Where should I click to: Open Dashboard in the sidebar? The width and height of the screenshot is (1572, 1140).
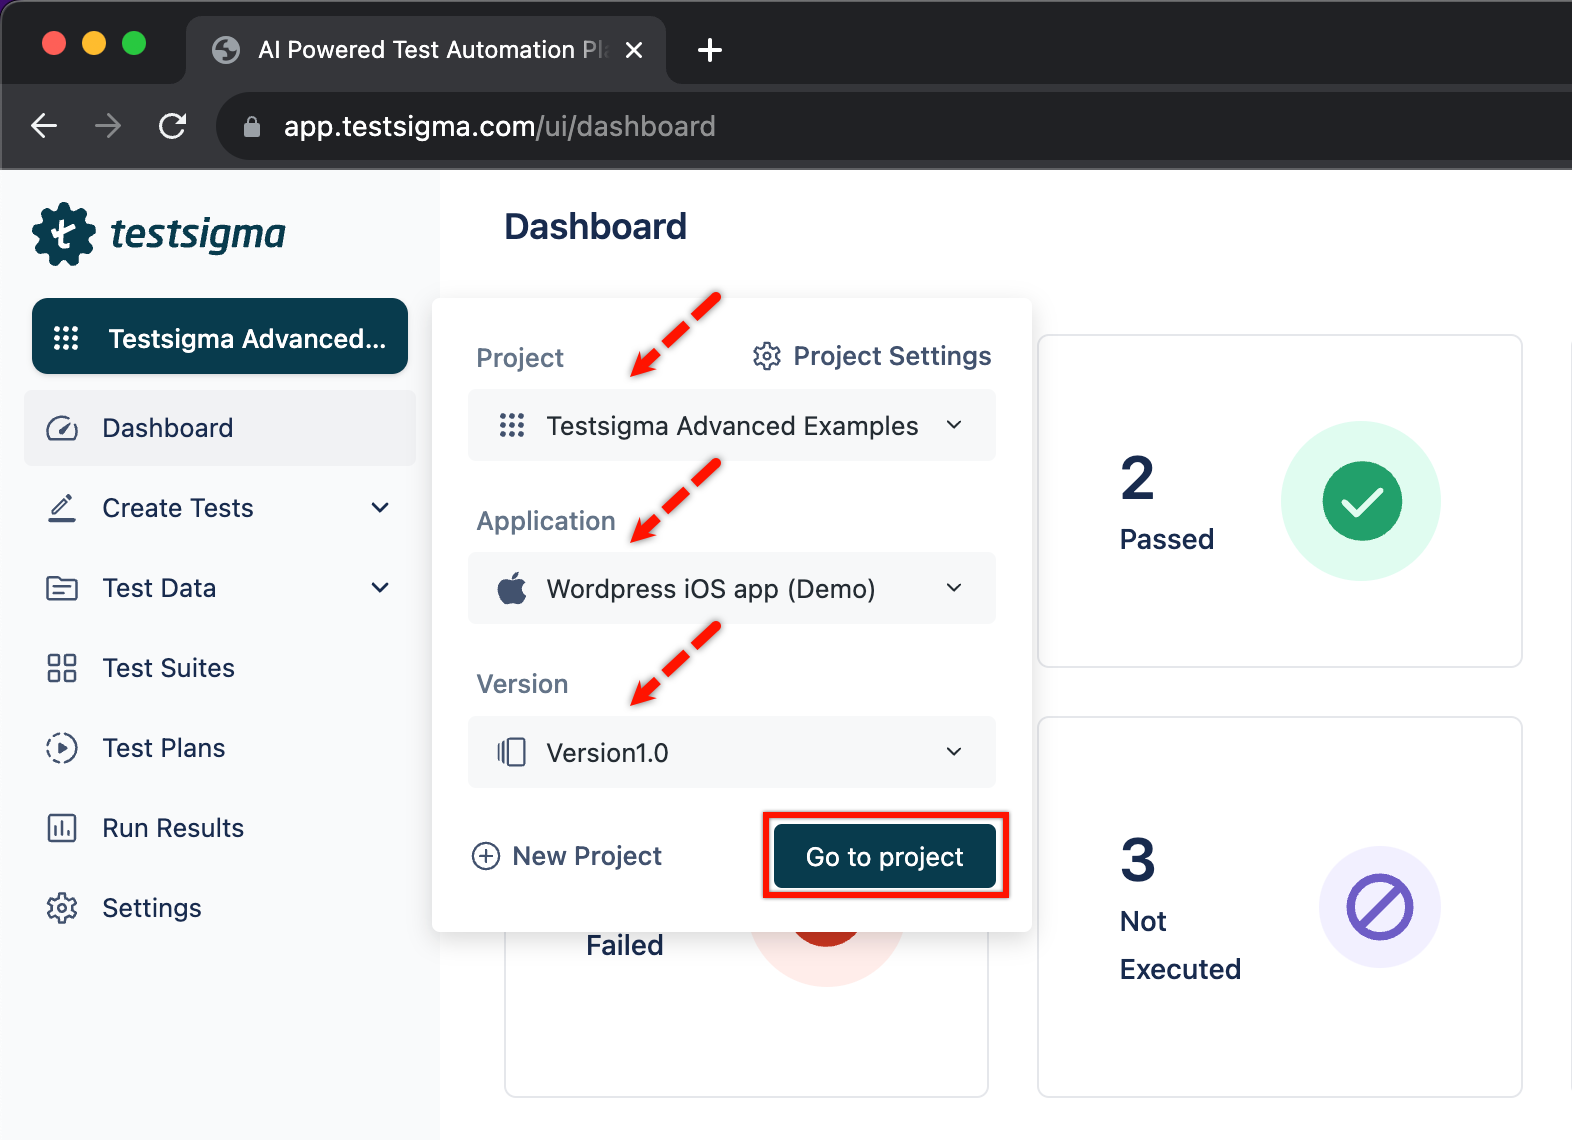(220, 428)
